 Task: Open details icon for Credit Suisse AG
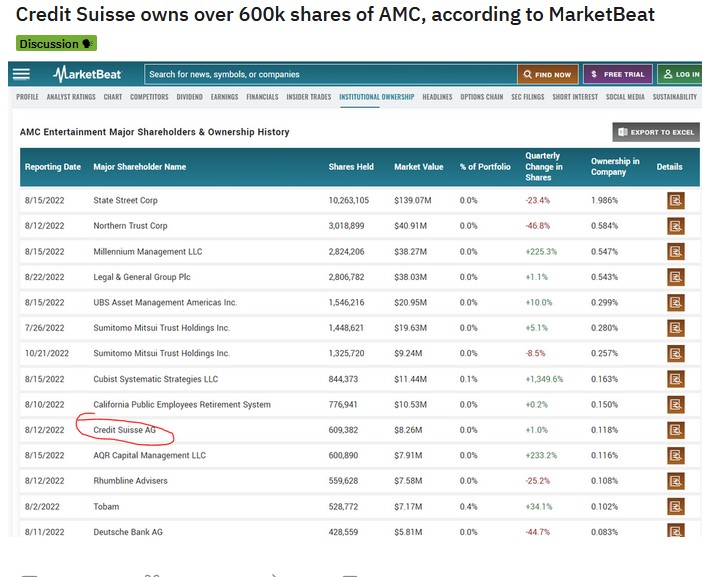click(676, 430)
